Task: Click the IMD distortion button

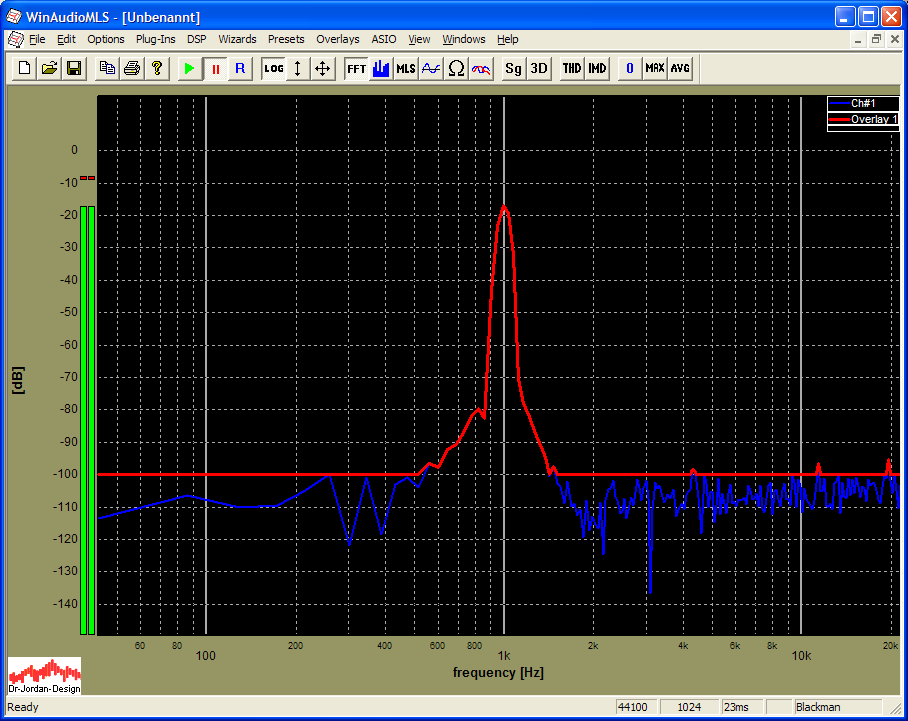Action: (x=597, y=68)
